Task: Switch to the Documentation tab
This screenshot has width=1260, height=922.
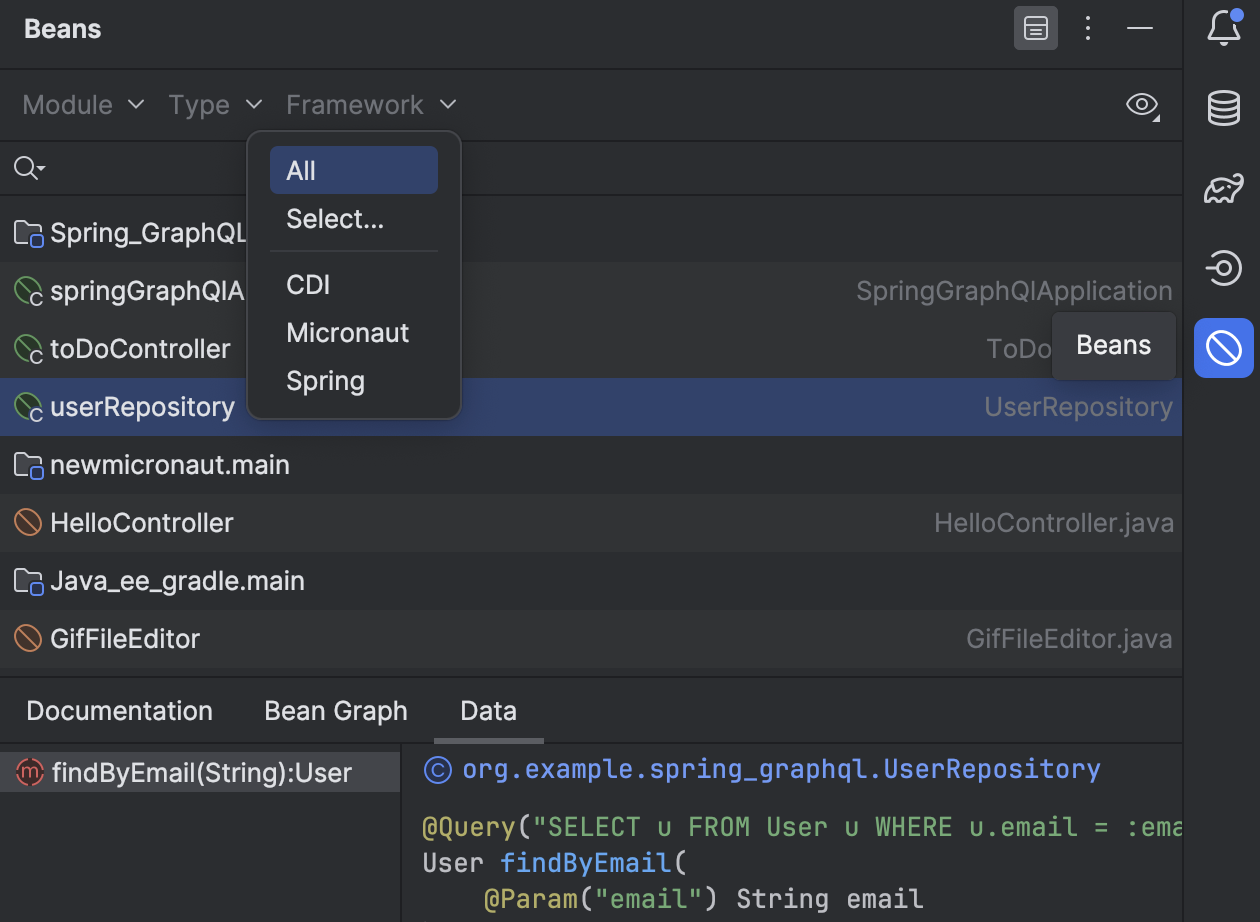Action: click(x=119, y=710)
